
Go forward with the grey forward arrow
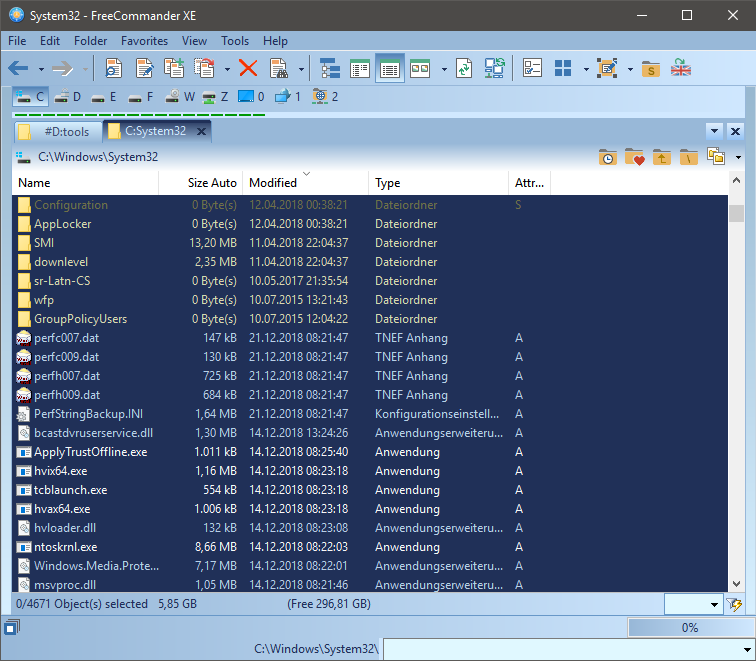[62, 68]
